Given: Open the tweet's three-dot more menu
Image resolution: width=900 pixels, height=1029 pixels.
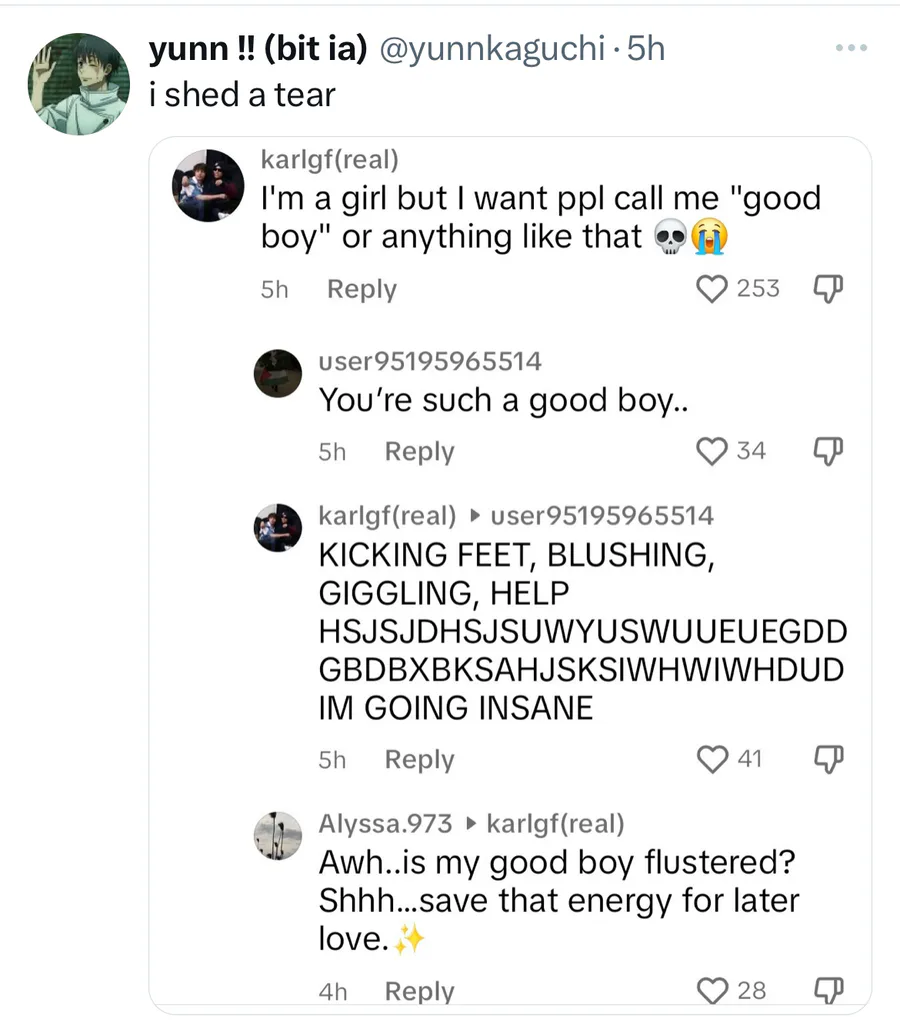Looking at the screenshot, I should click(x=852, y=48).
